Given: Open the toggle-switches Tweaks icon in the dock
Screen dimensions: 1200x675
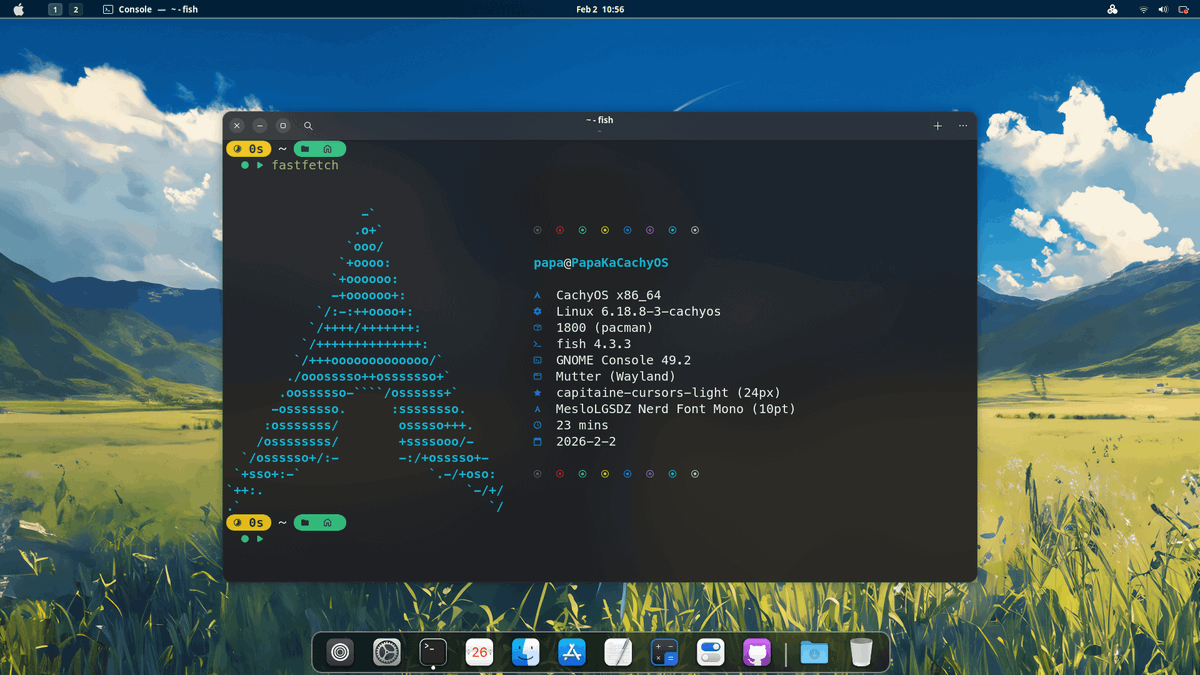Looking at the screenshot, I should point(711,653).
